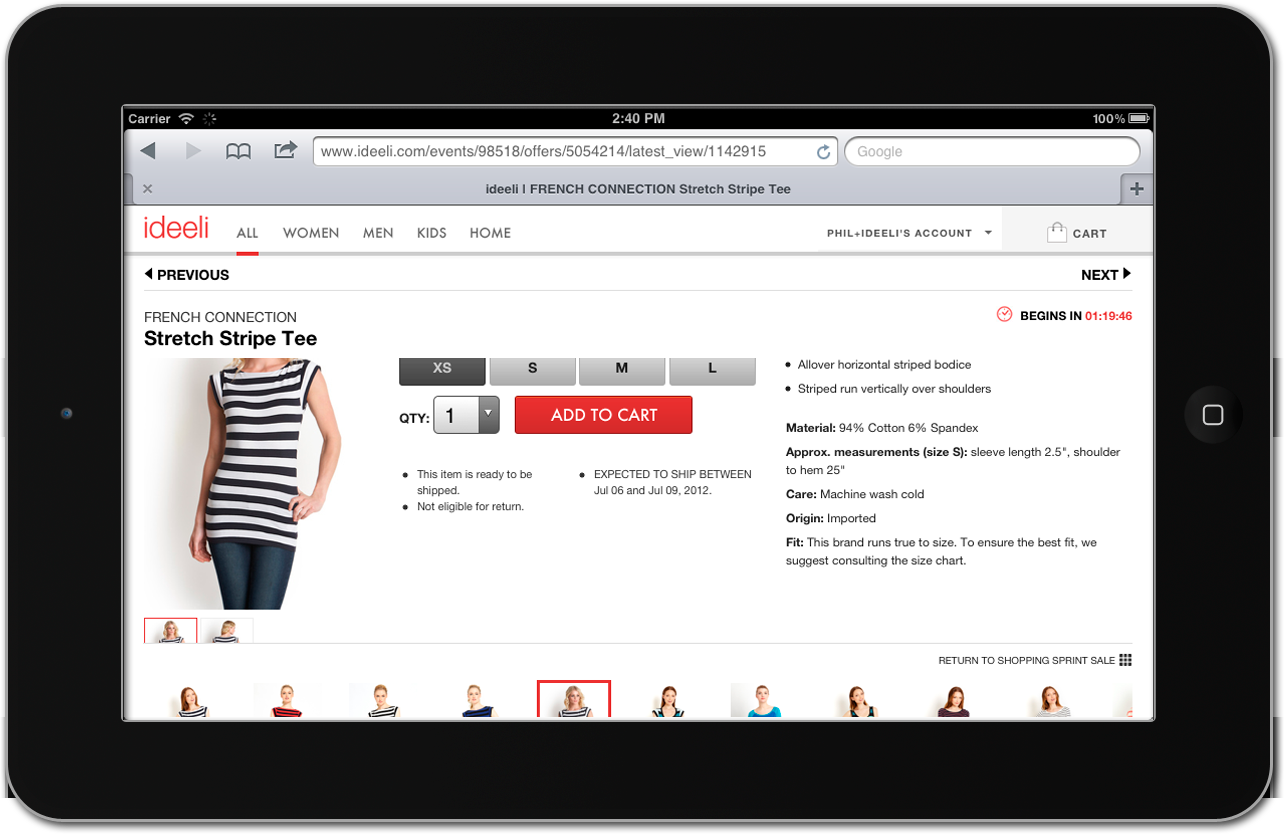Image resolution: width=1284 pixels, height=834 pixels.
Task: Click the Add to Cart button
Action: (603, 415)
